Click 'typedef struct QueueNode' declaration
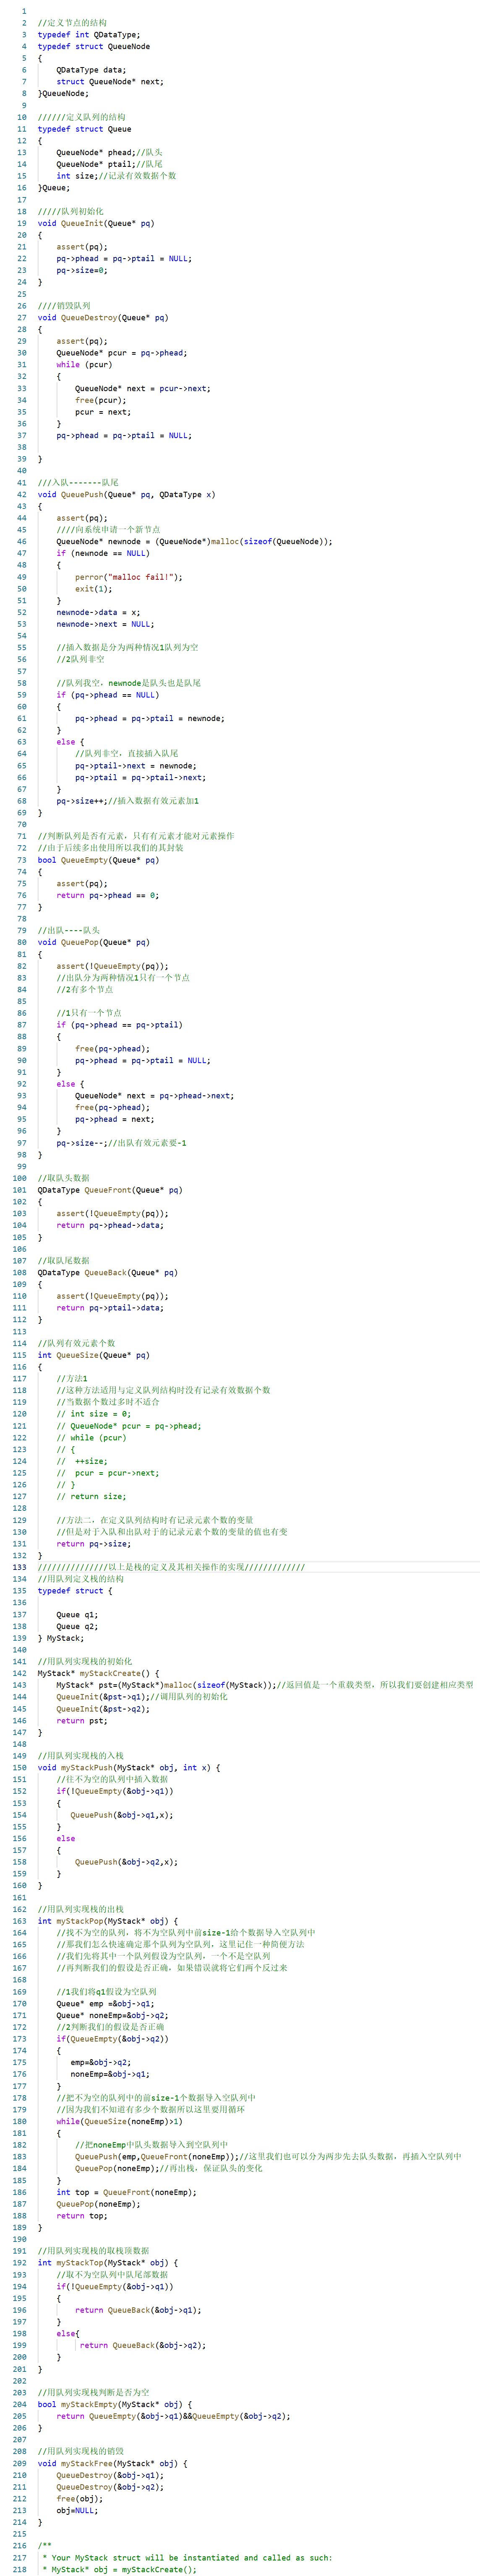This screenshot has height=2576, width=480. tap(94, 46)
